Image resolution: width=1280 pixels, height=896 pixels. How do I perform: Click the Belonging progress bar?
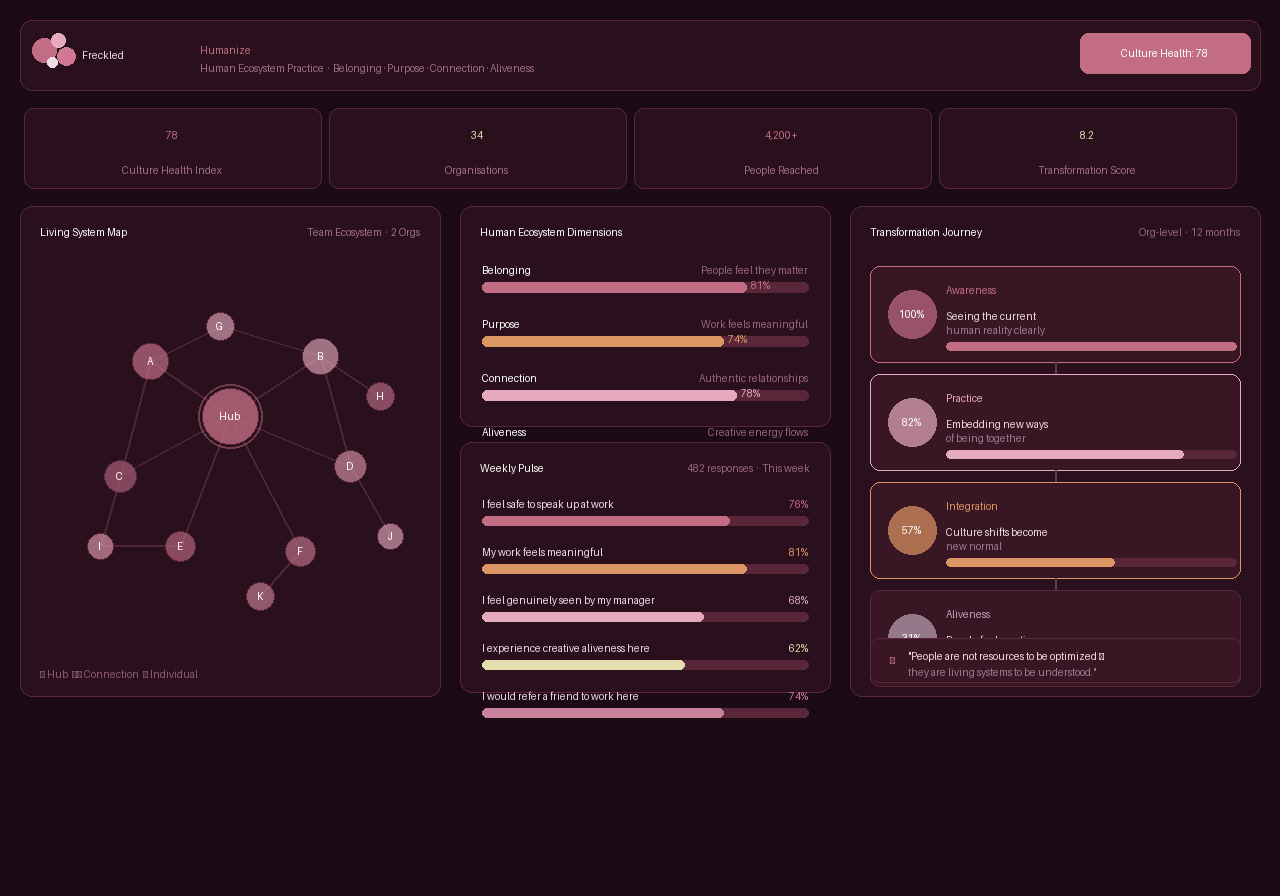(645, 288)
